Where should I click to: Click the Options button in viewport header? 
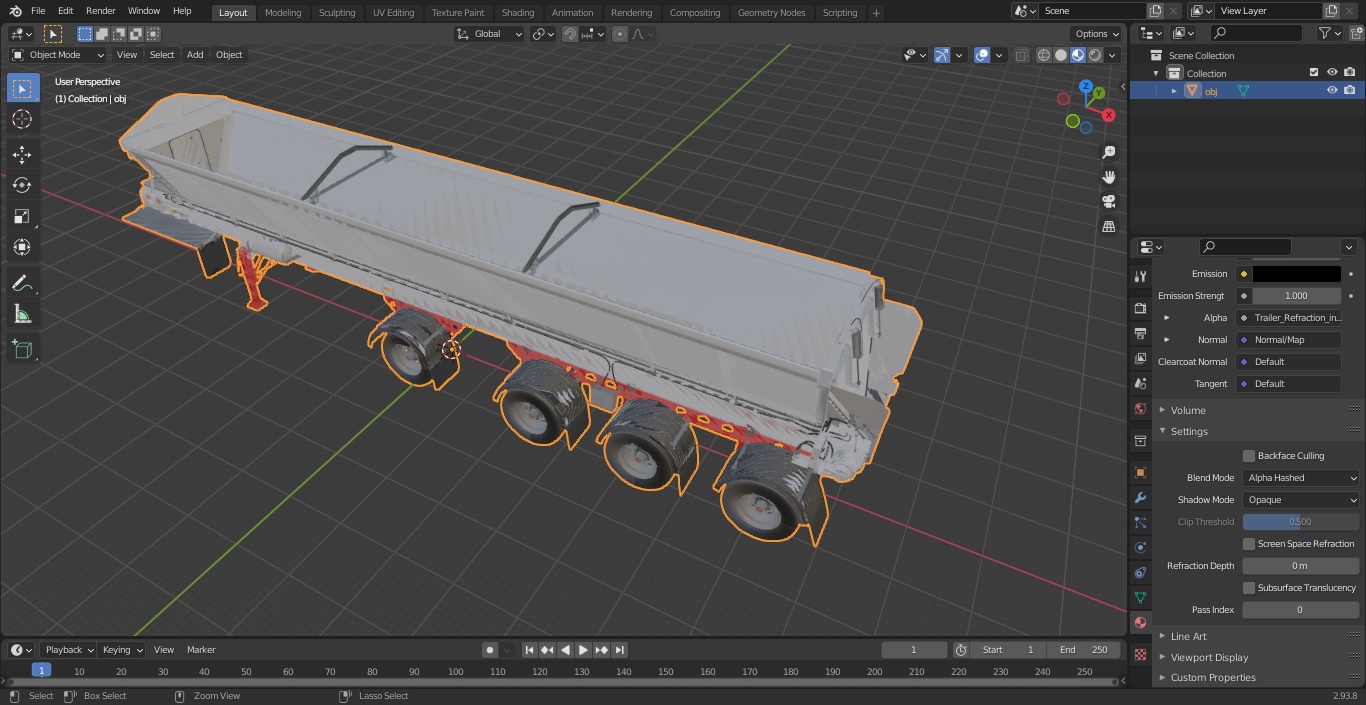pyautogui.click(x=1097, y=34)
